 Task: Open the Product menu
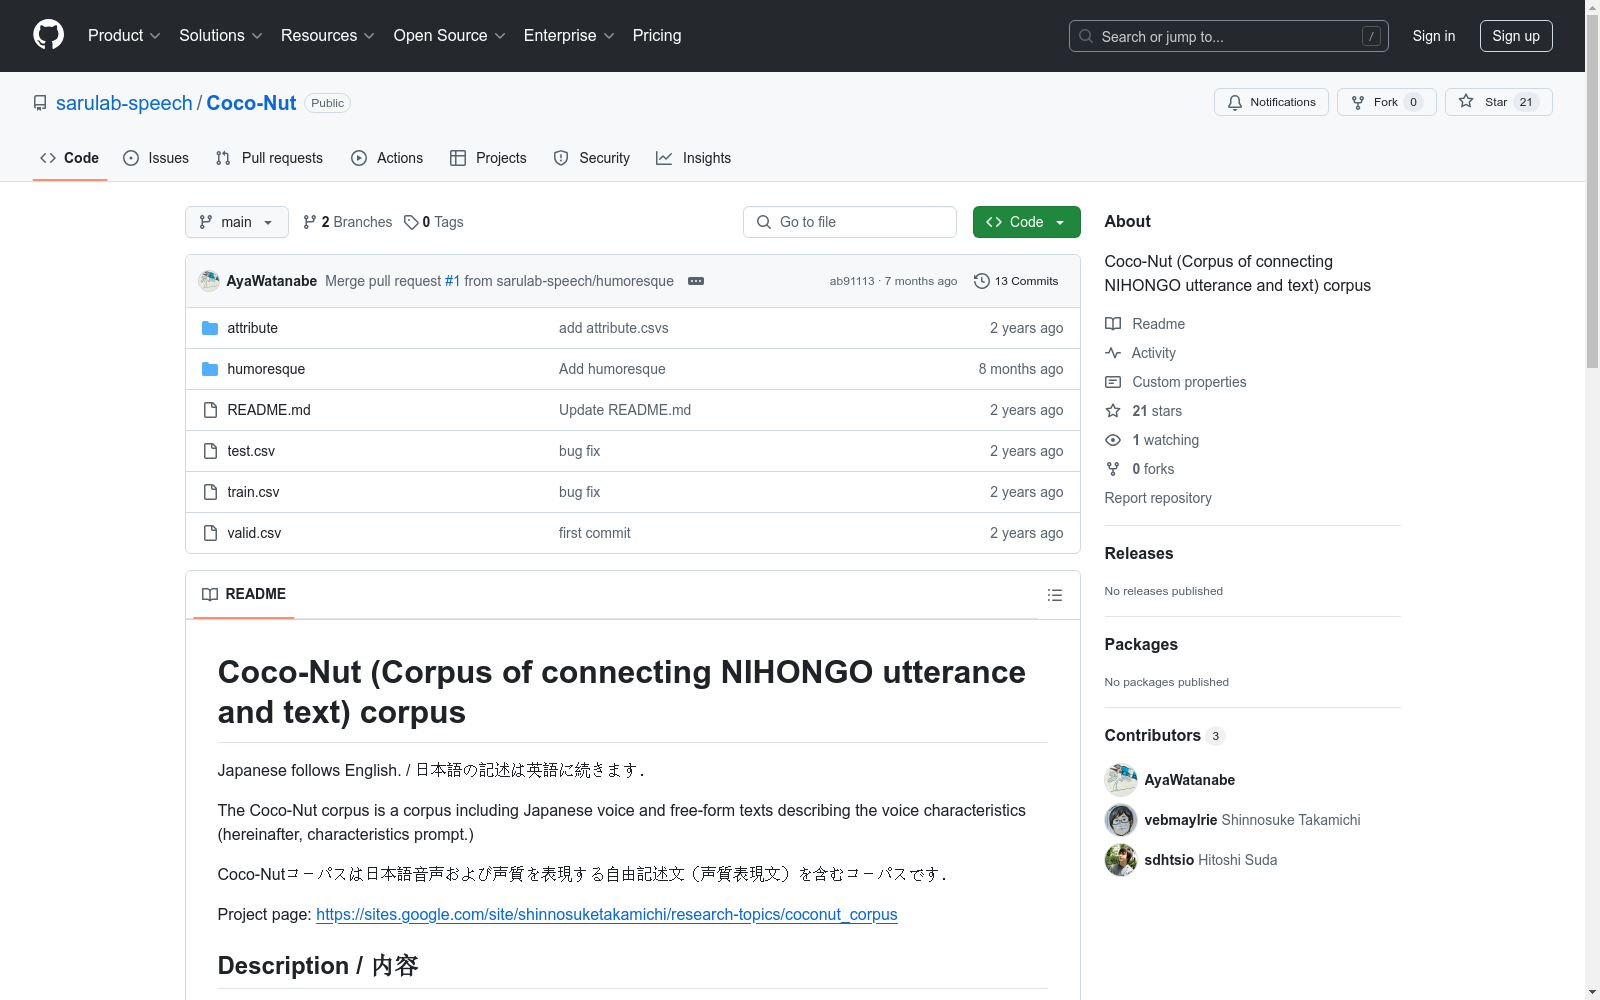point(124,35)
